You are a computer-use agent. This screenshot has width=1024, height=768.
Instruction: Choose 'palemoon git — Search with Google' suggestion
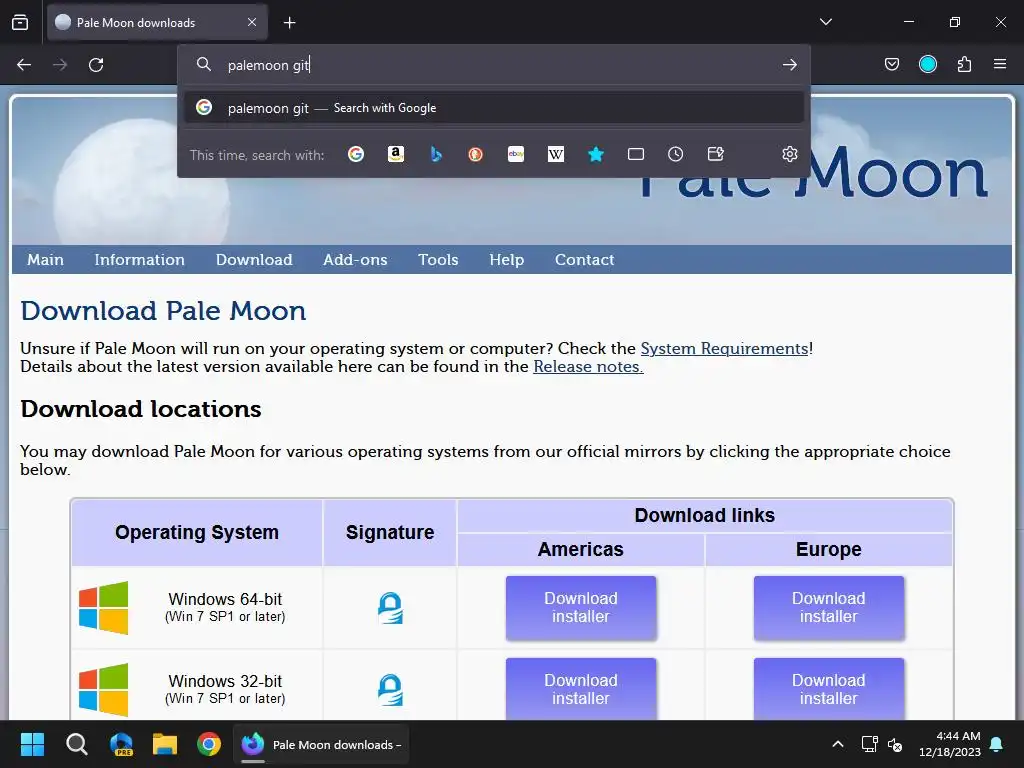493,108
